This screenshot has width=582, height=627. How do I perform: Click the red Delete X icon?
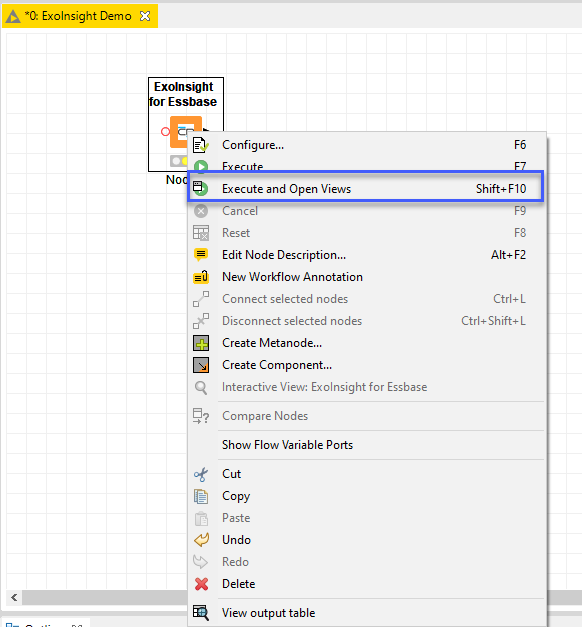201,584
